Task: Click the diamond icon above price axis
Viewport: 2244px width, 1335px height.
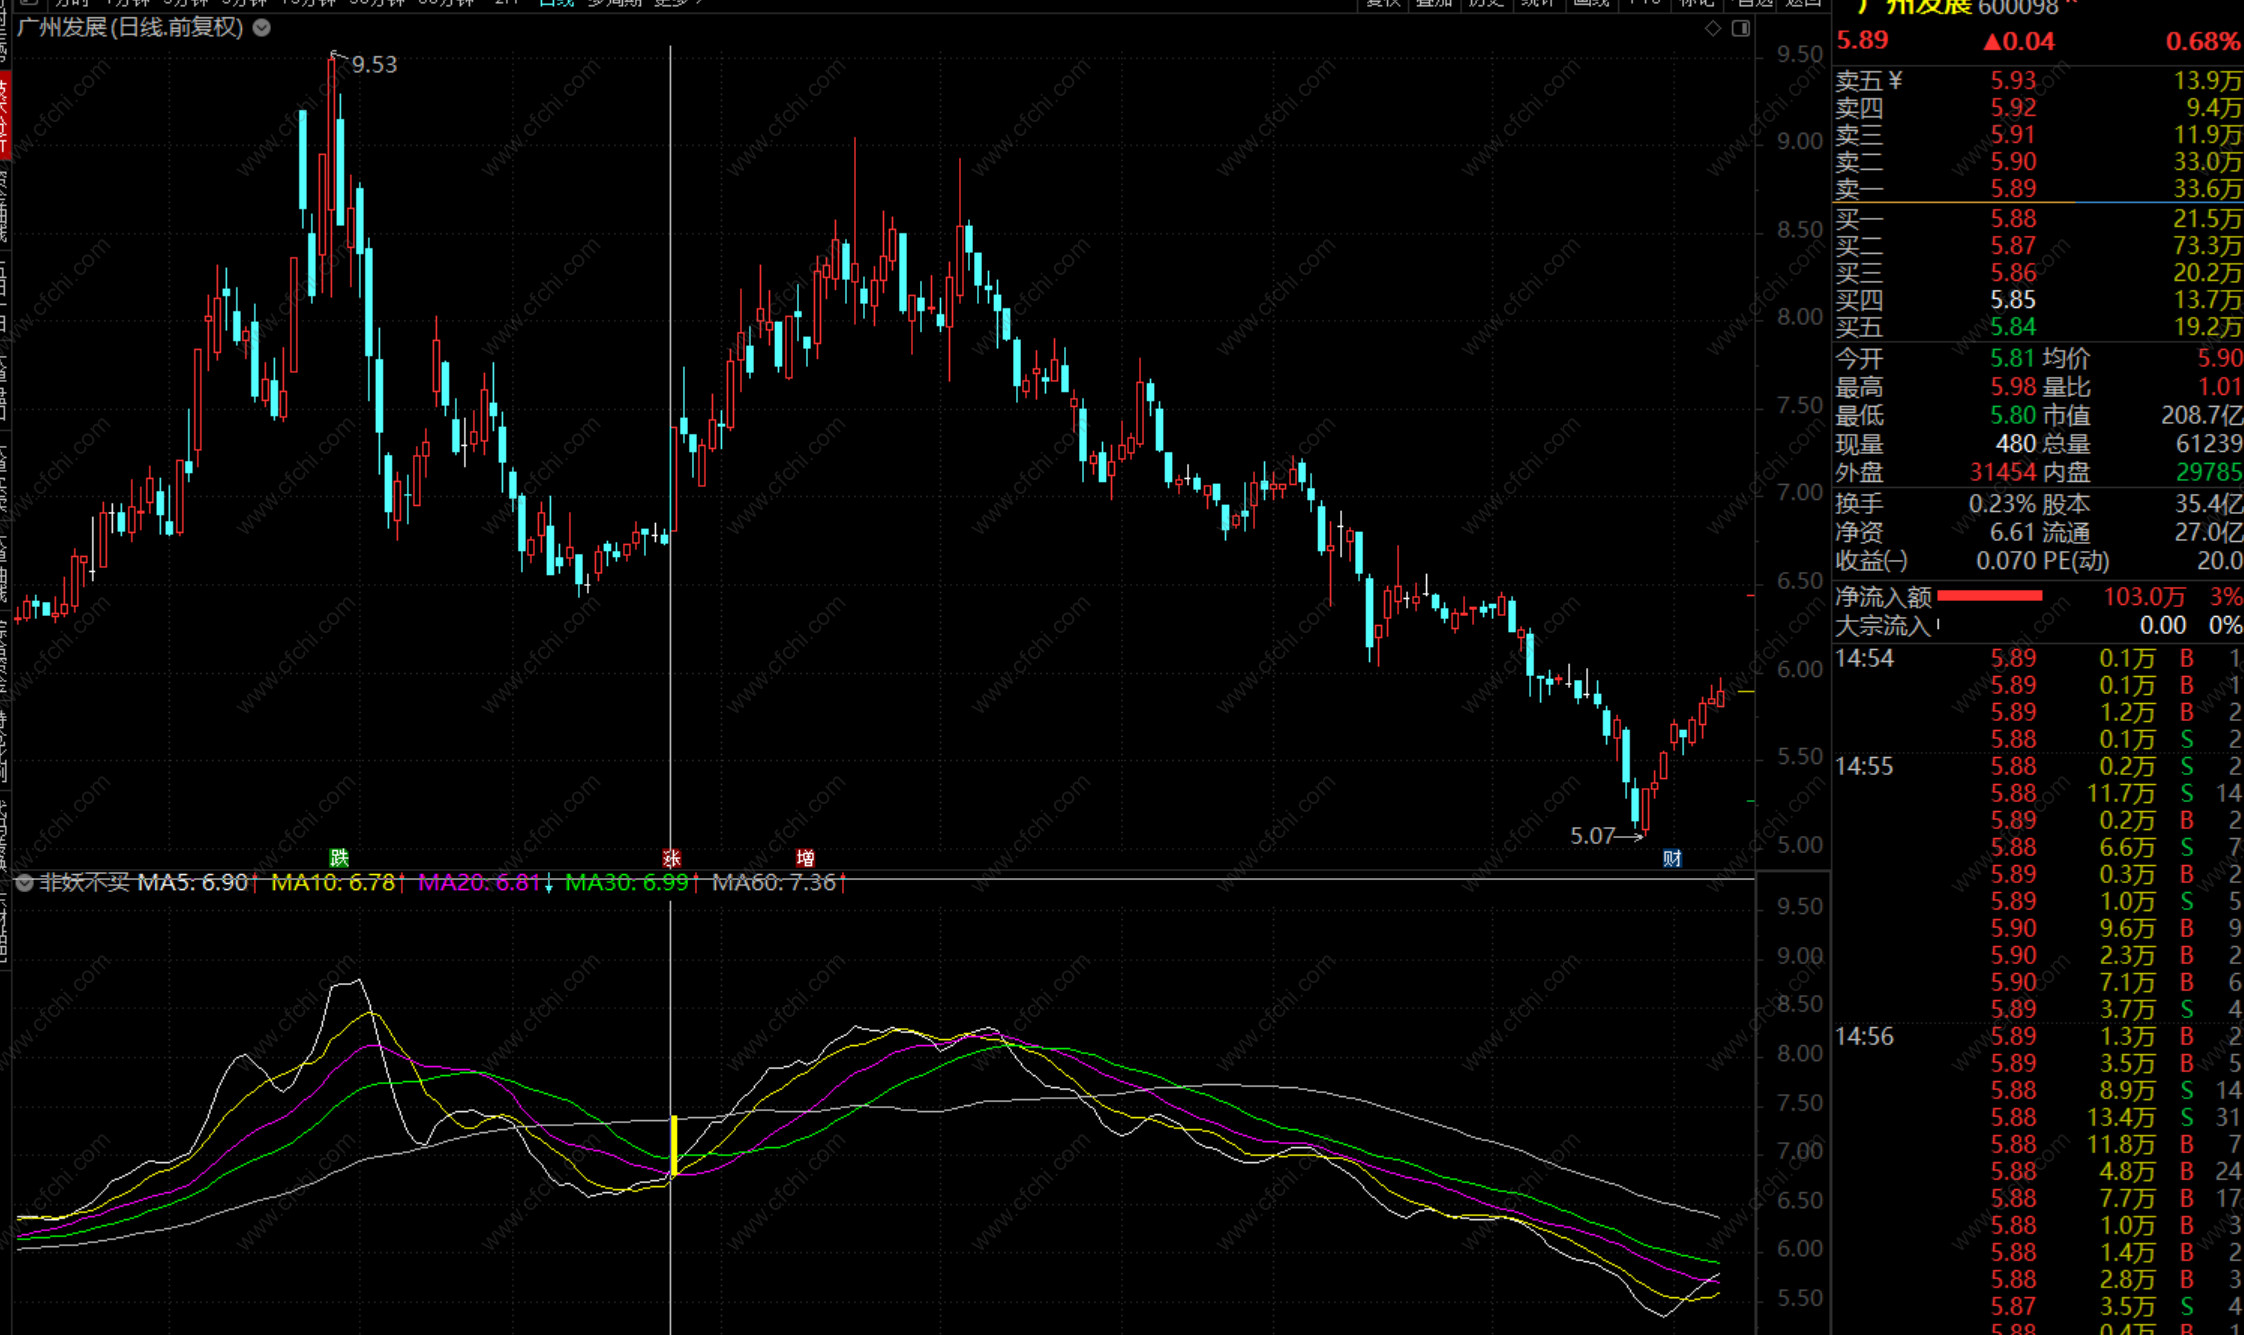Action: (1713, 28)
